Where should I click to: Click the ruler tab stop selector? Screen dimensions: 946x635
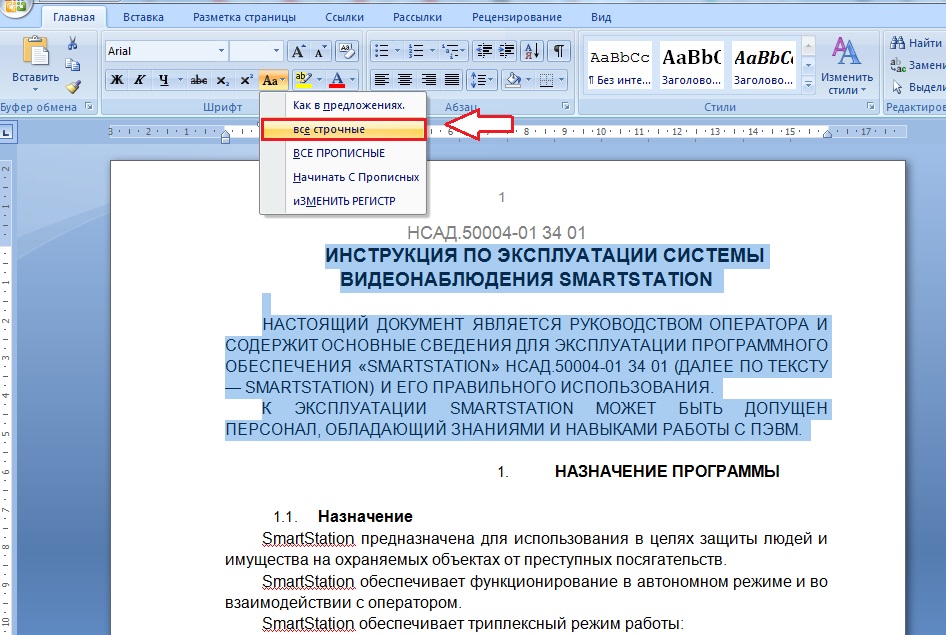(x=7, y=132)
